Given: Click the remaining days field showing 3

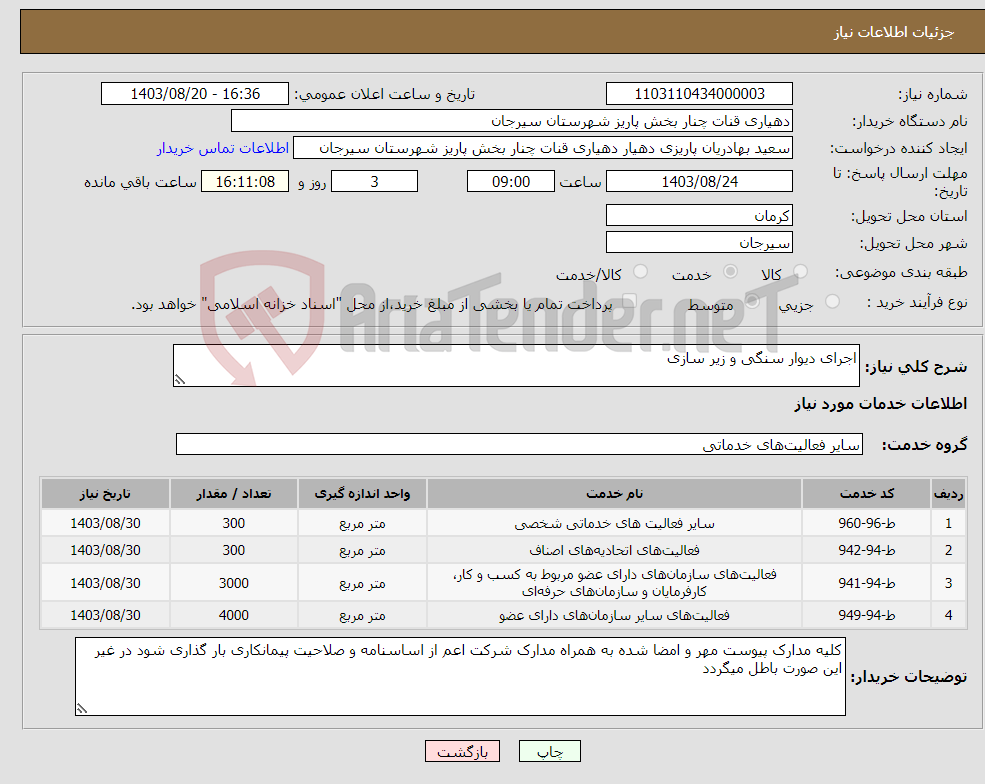Looking at the screenshot, I should click(374, 182).
